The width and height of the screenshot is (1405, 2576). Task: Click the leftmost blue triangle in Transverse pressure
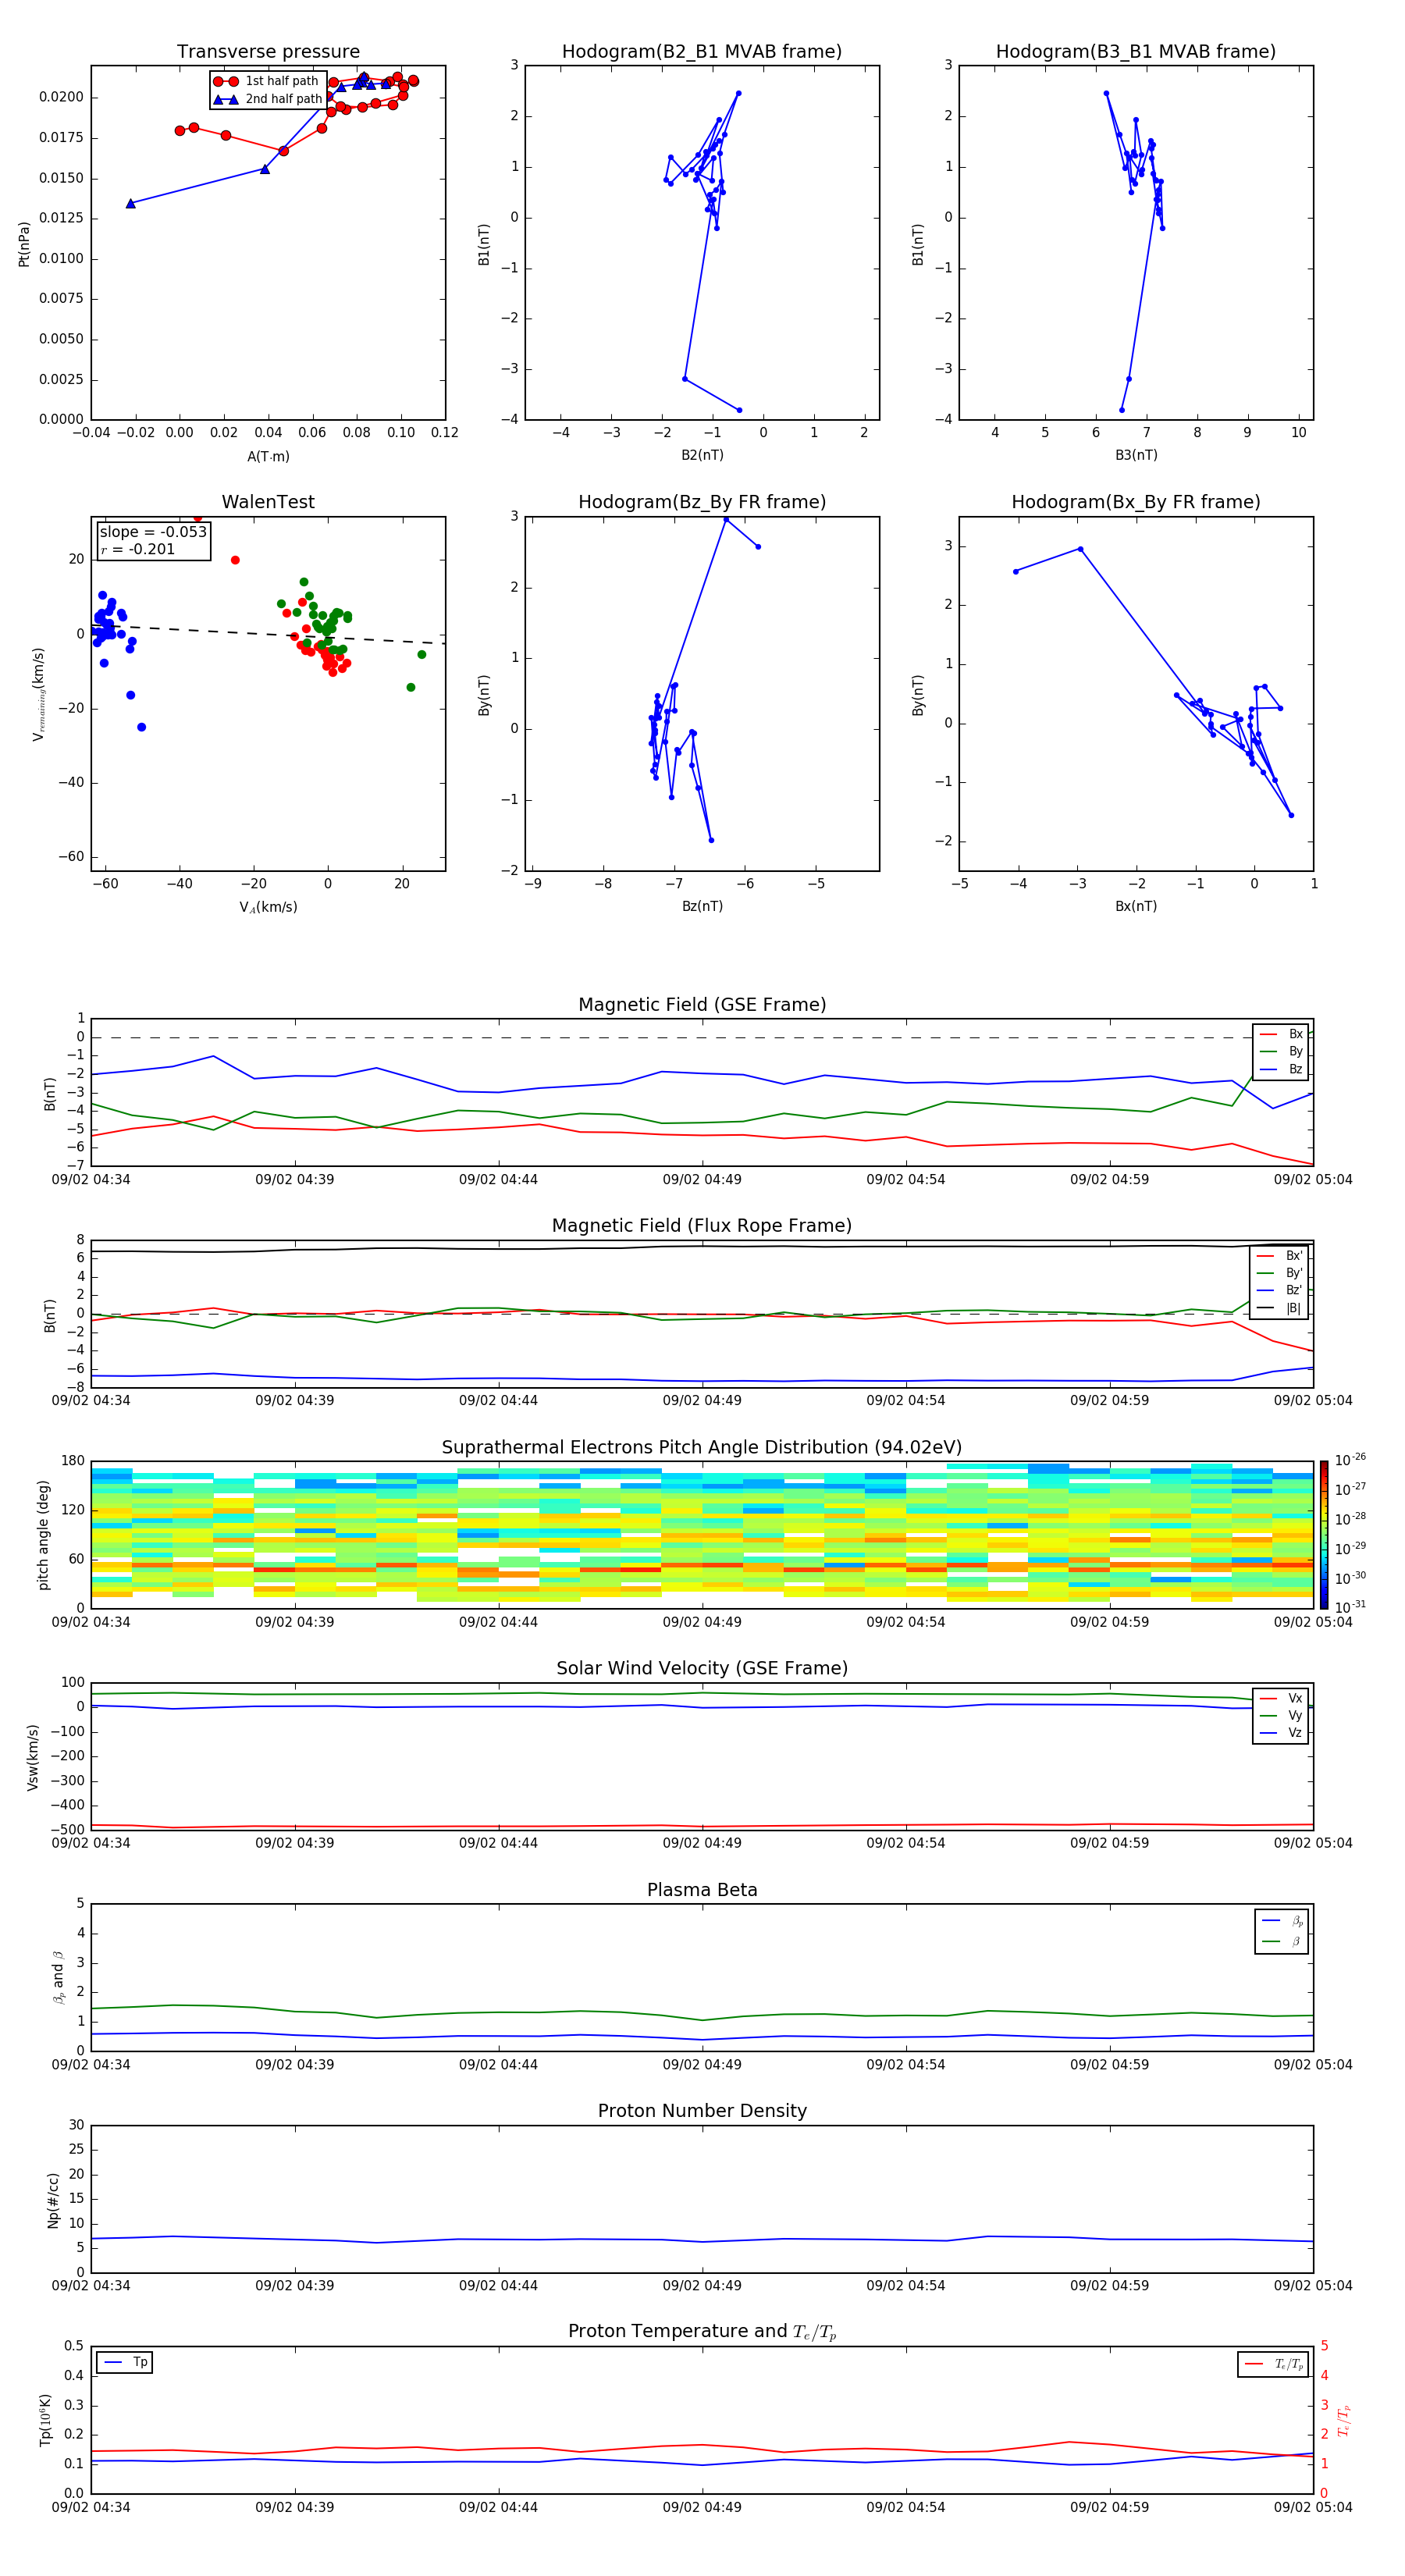pos(130,204)
